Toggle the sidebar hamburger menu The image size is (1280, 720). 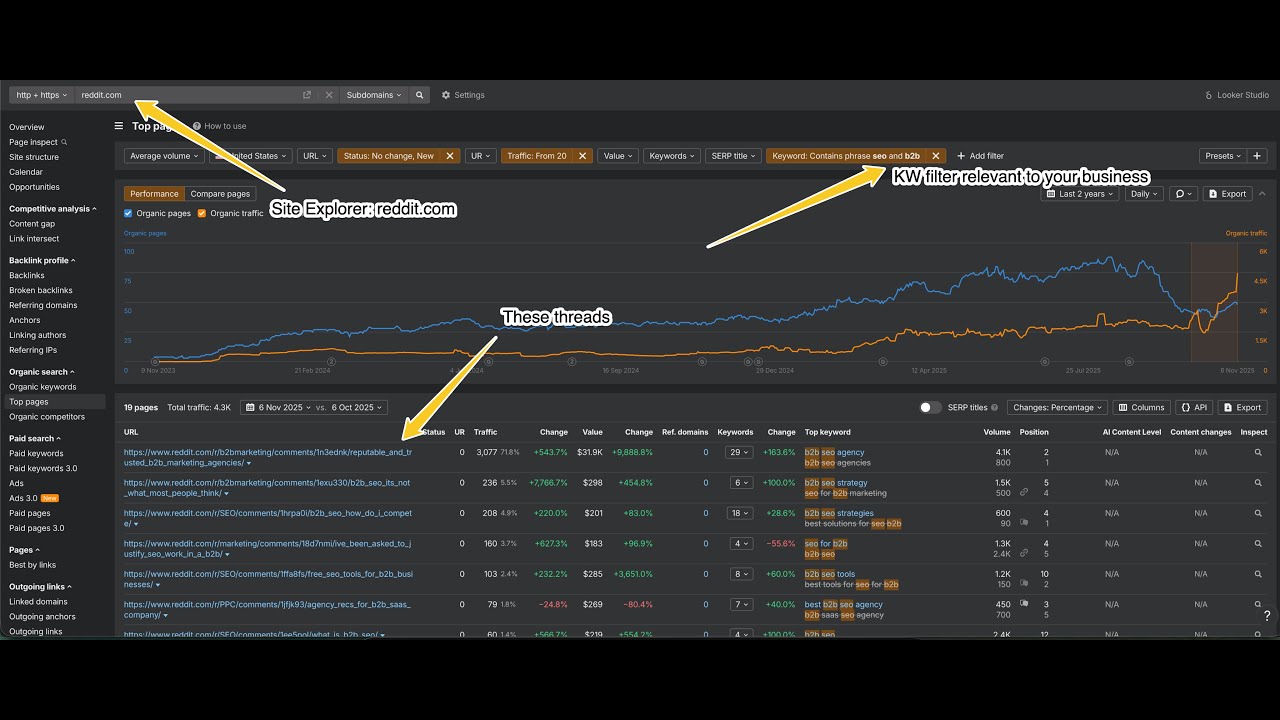pyautogui.click(x=119, y=126)
